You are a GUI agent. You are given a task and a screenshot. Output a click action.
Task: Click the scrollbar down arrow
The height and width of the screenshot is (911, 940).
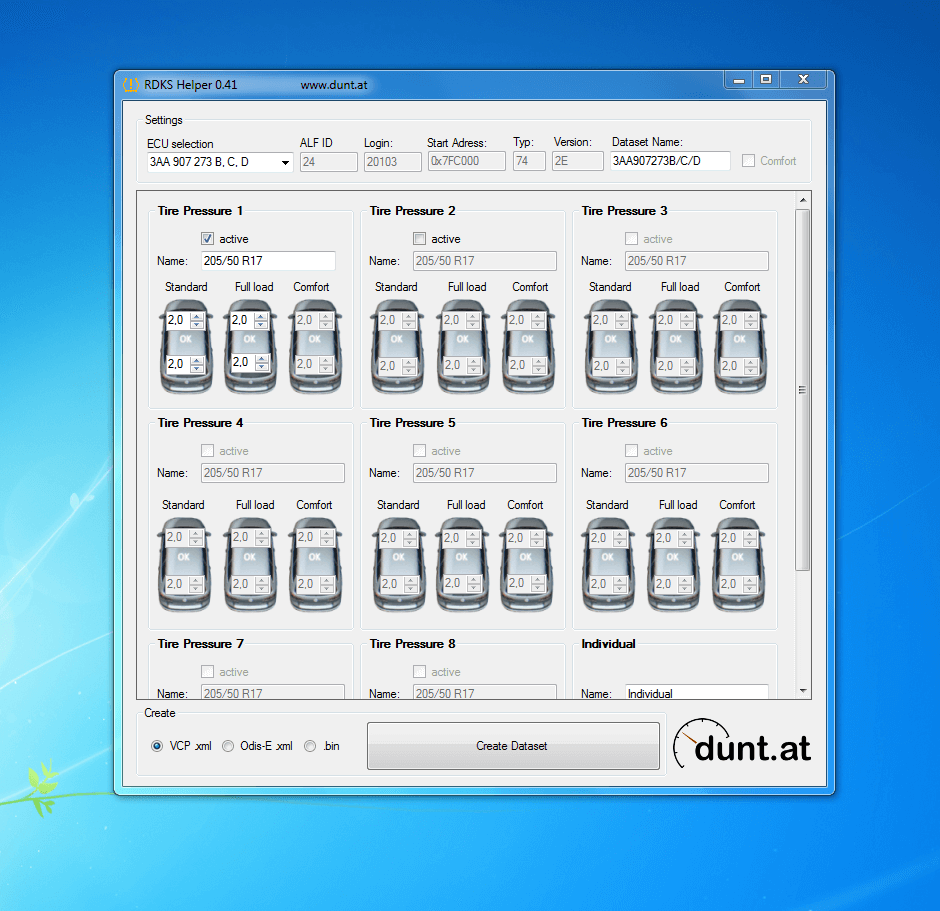(x=803, y=691)
